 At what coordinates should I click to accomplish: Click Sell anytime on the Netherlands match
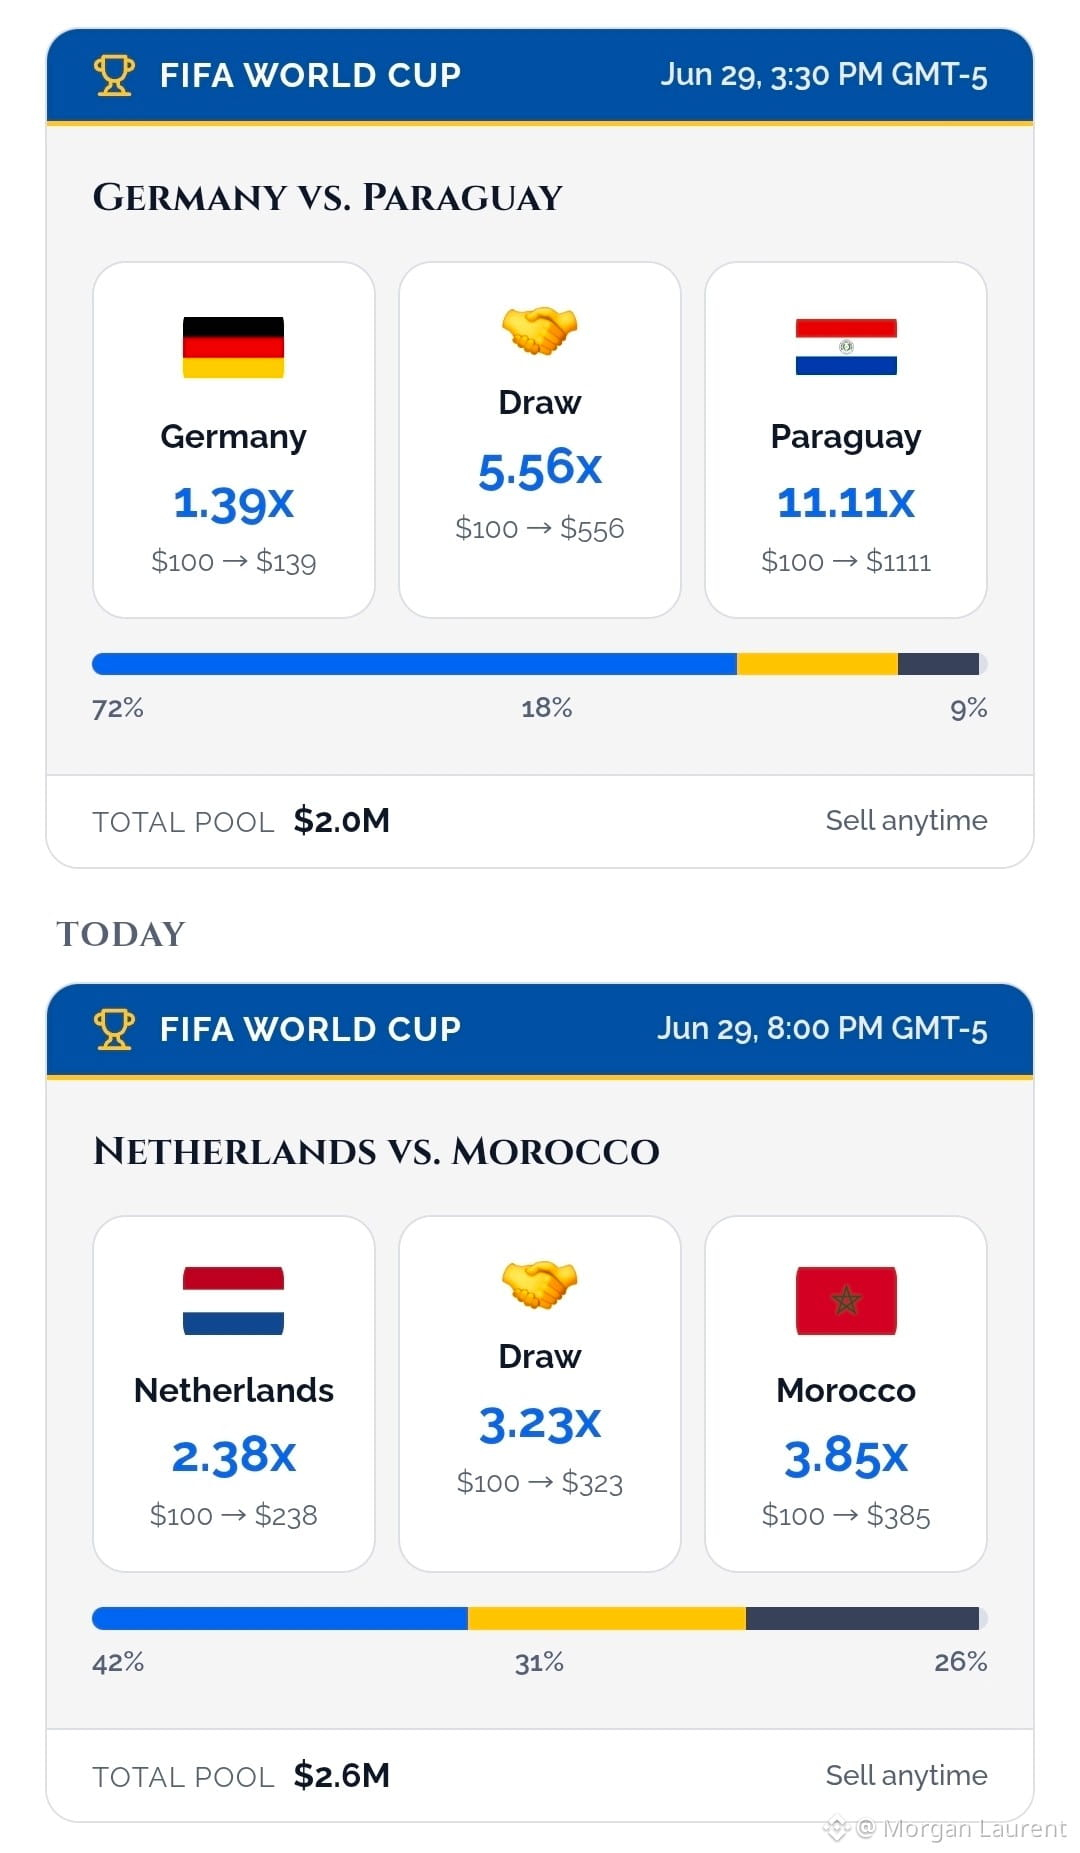coord(906,1775)
